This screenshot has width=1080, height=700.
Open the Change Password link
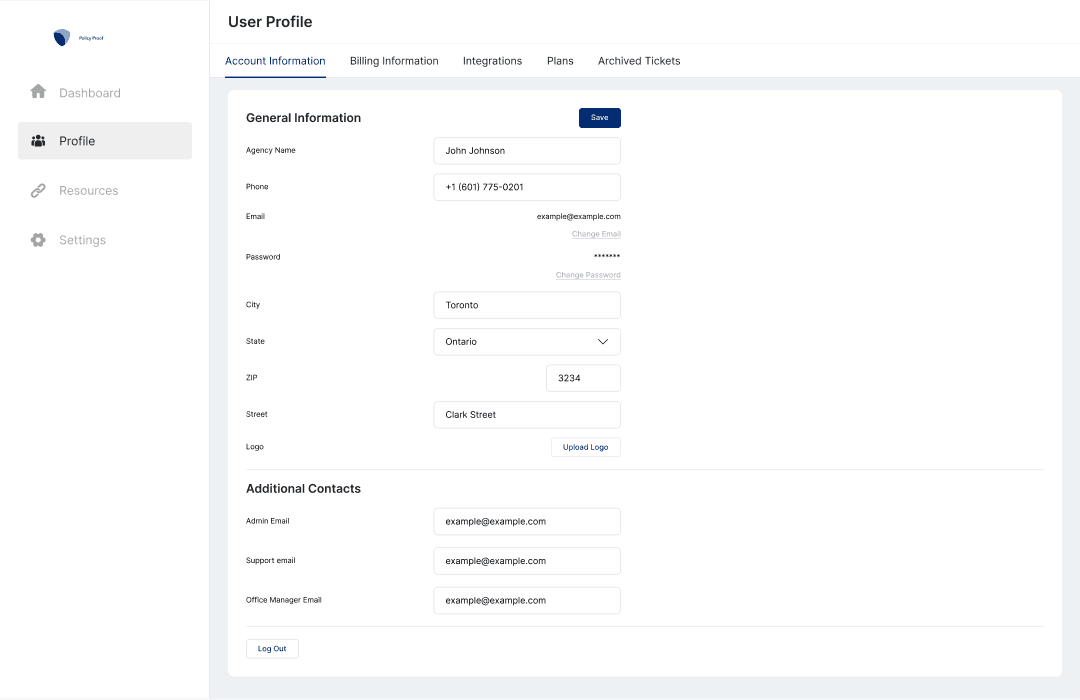click(x=588, y=274)
